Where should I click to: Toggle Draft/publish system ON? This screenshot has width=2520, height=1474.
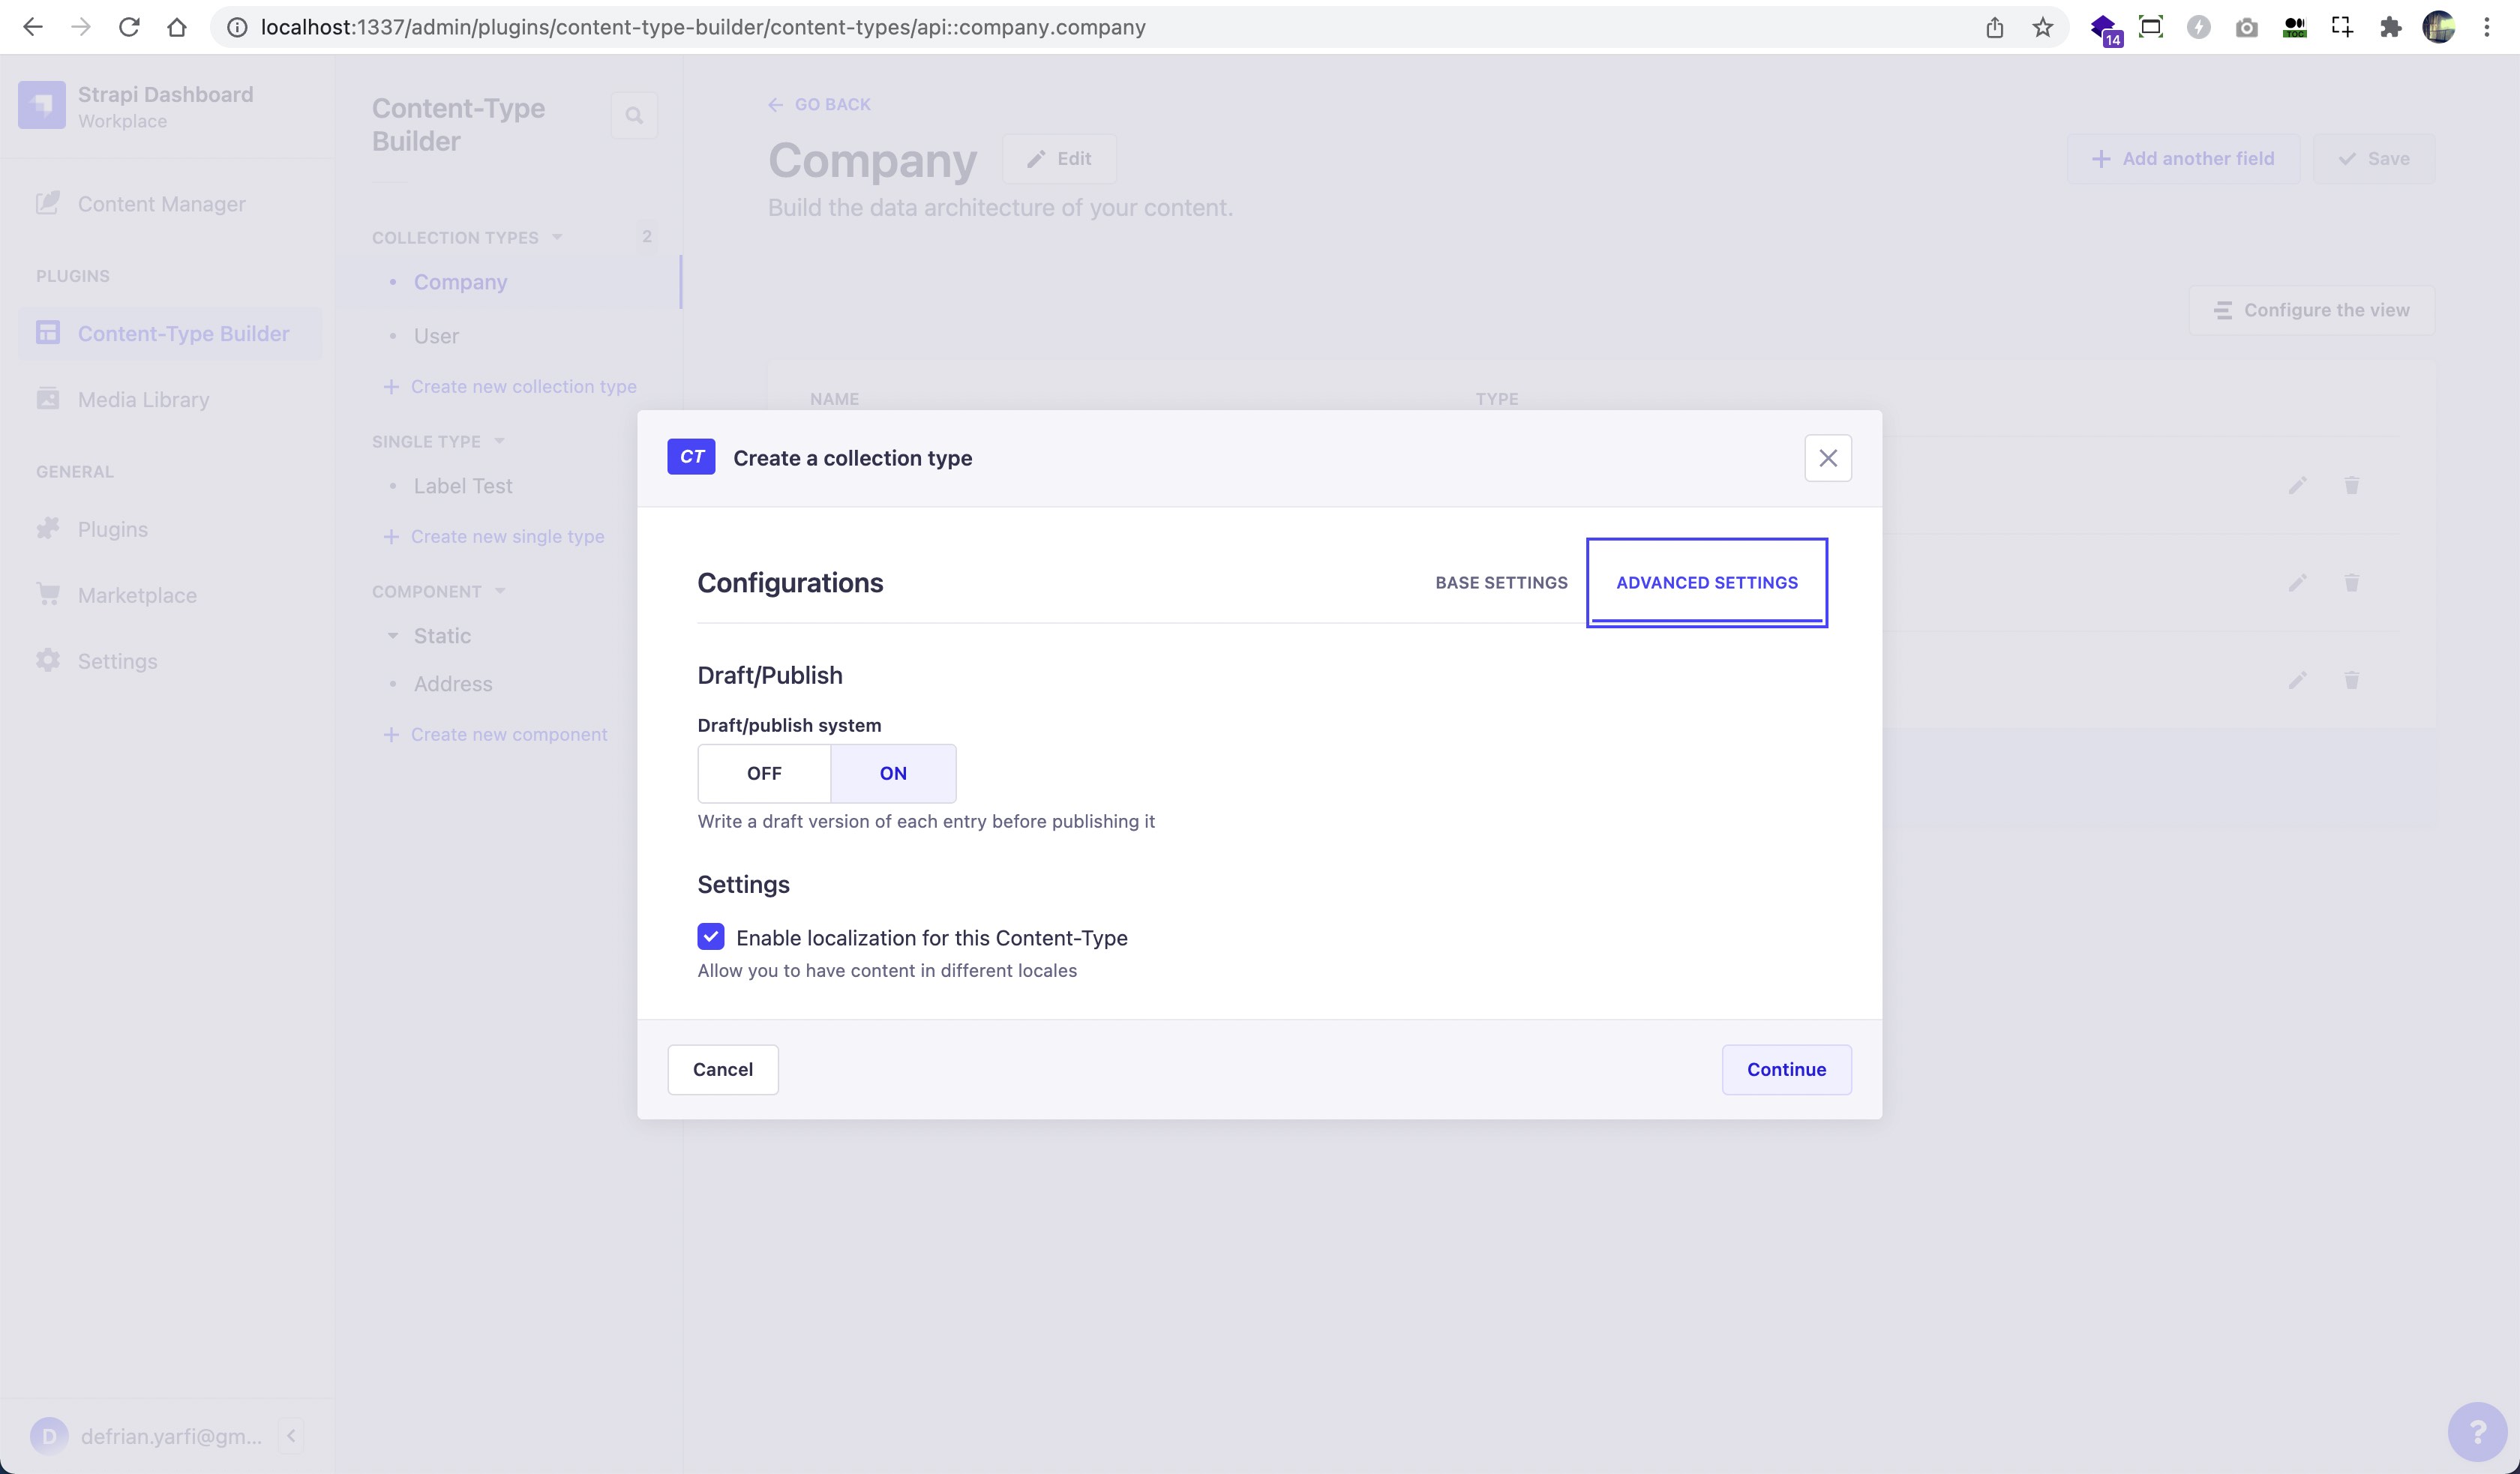point(893,772)
